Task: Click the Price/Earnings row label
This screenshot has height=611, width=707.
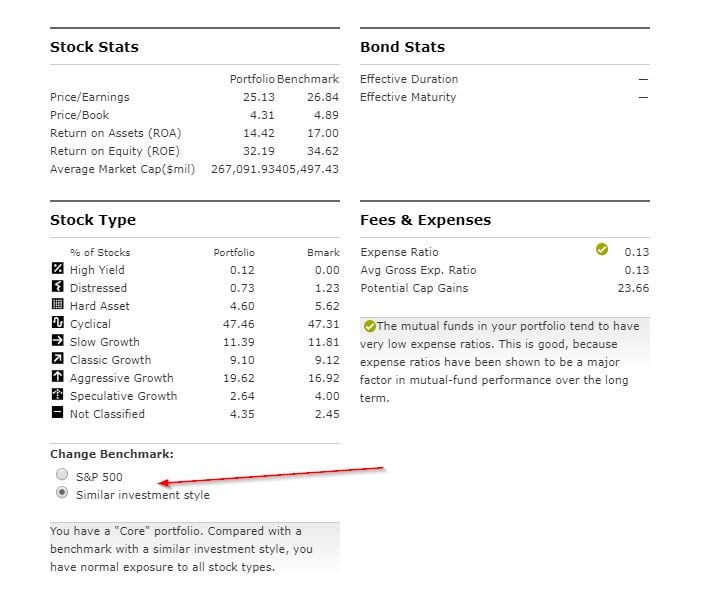Action: [x=89, y=97]
